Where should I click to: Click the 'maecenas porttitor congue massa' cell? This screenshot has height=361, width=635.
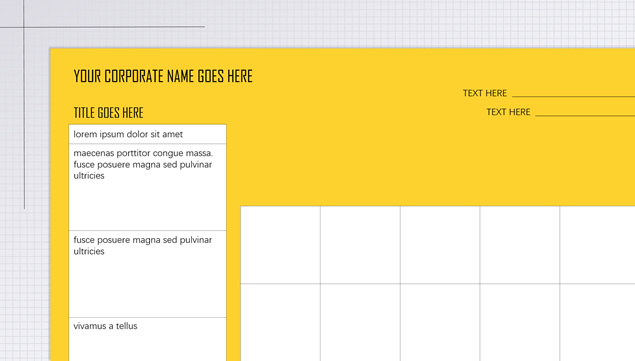147,187
